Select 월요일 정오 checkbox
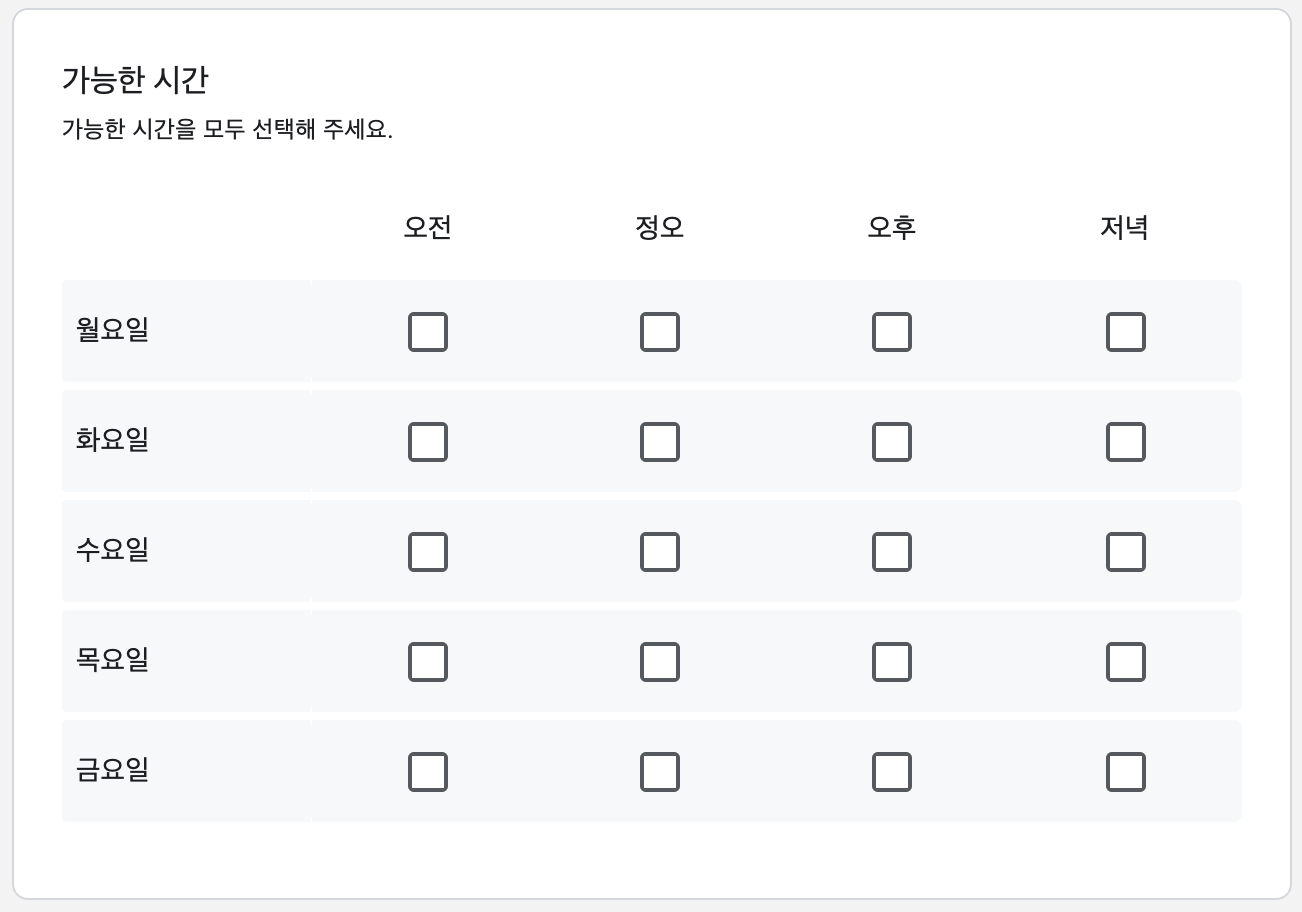The height and width of the screenshot is (912, 1302). [x=660, y=332]
